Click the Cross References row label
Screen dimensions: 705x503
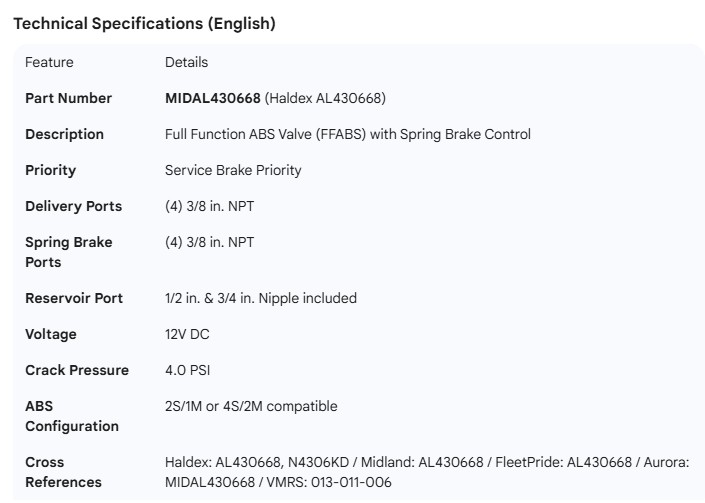point(63,472)
